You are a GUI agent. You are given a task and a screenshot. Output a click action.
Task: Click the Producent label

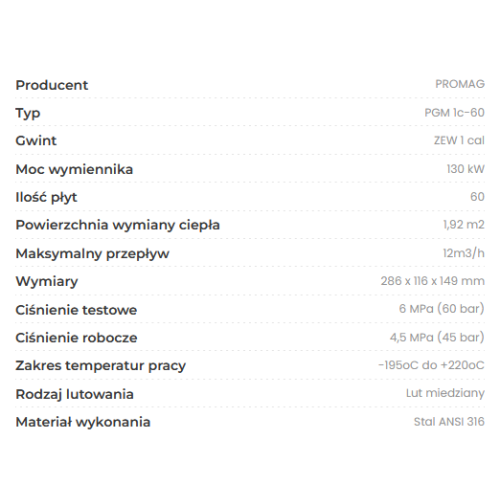pos(52,85)
